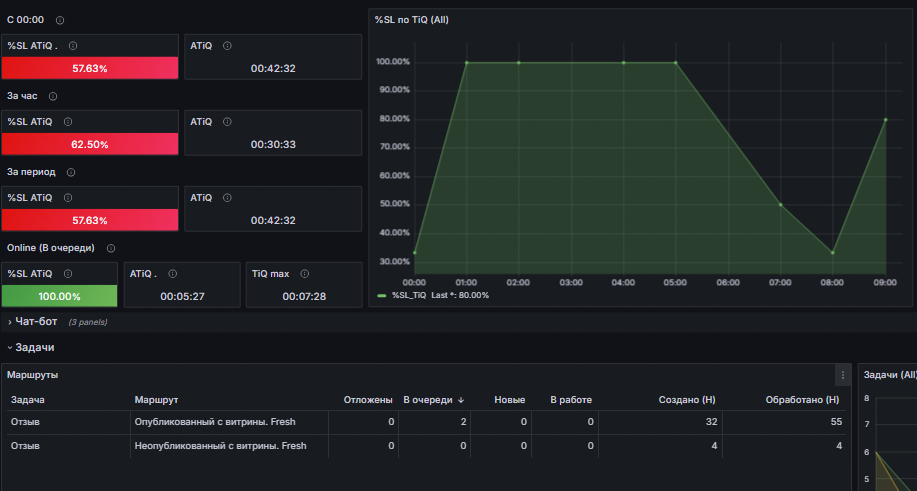Sort table by the 'Маршрут' column header
This screenshot has height=491, width=917.
[156, 400]
